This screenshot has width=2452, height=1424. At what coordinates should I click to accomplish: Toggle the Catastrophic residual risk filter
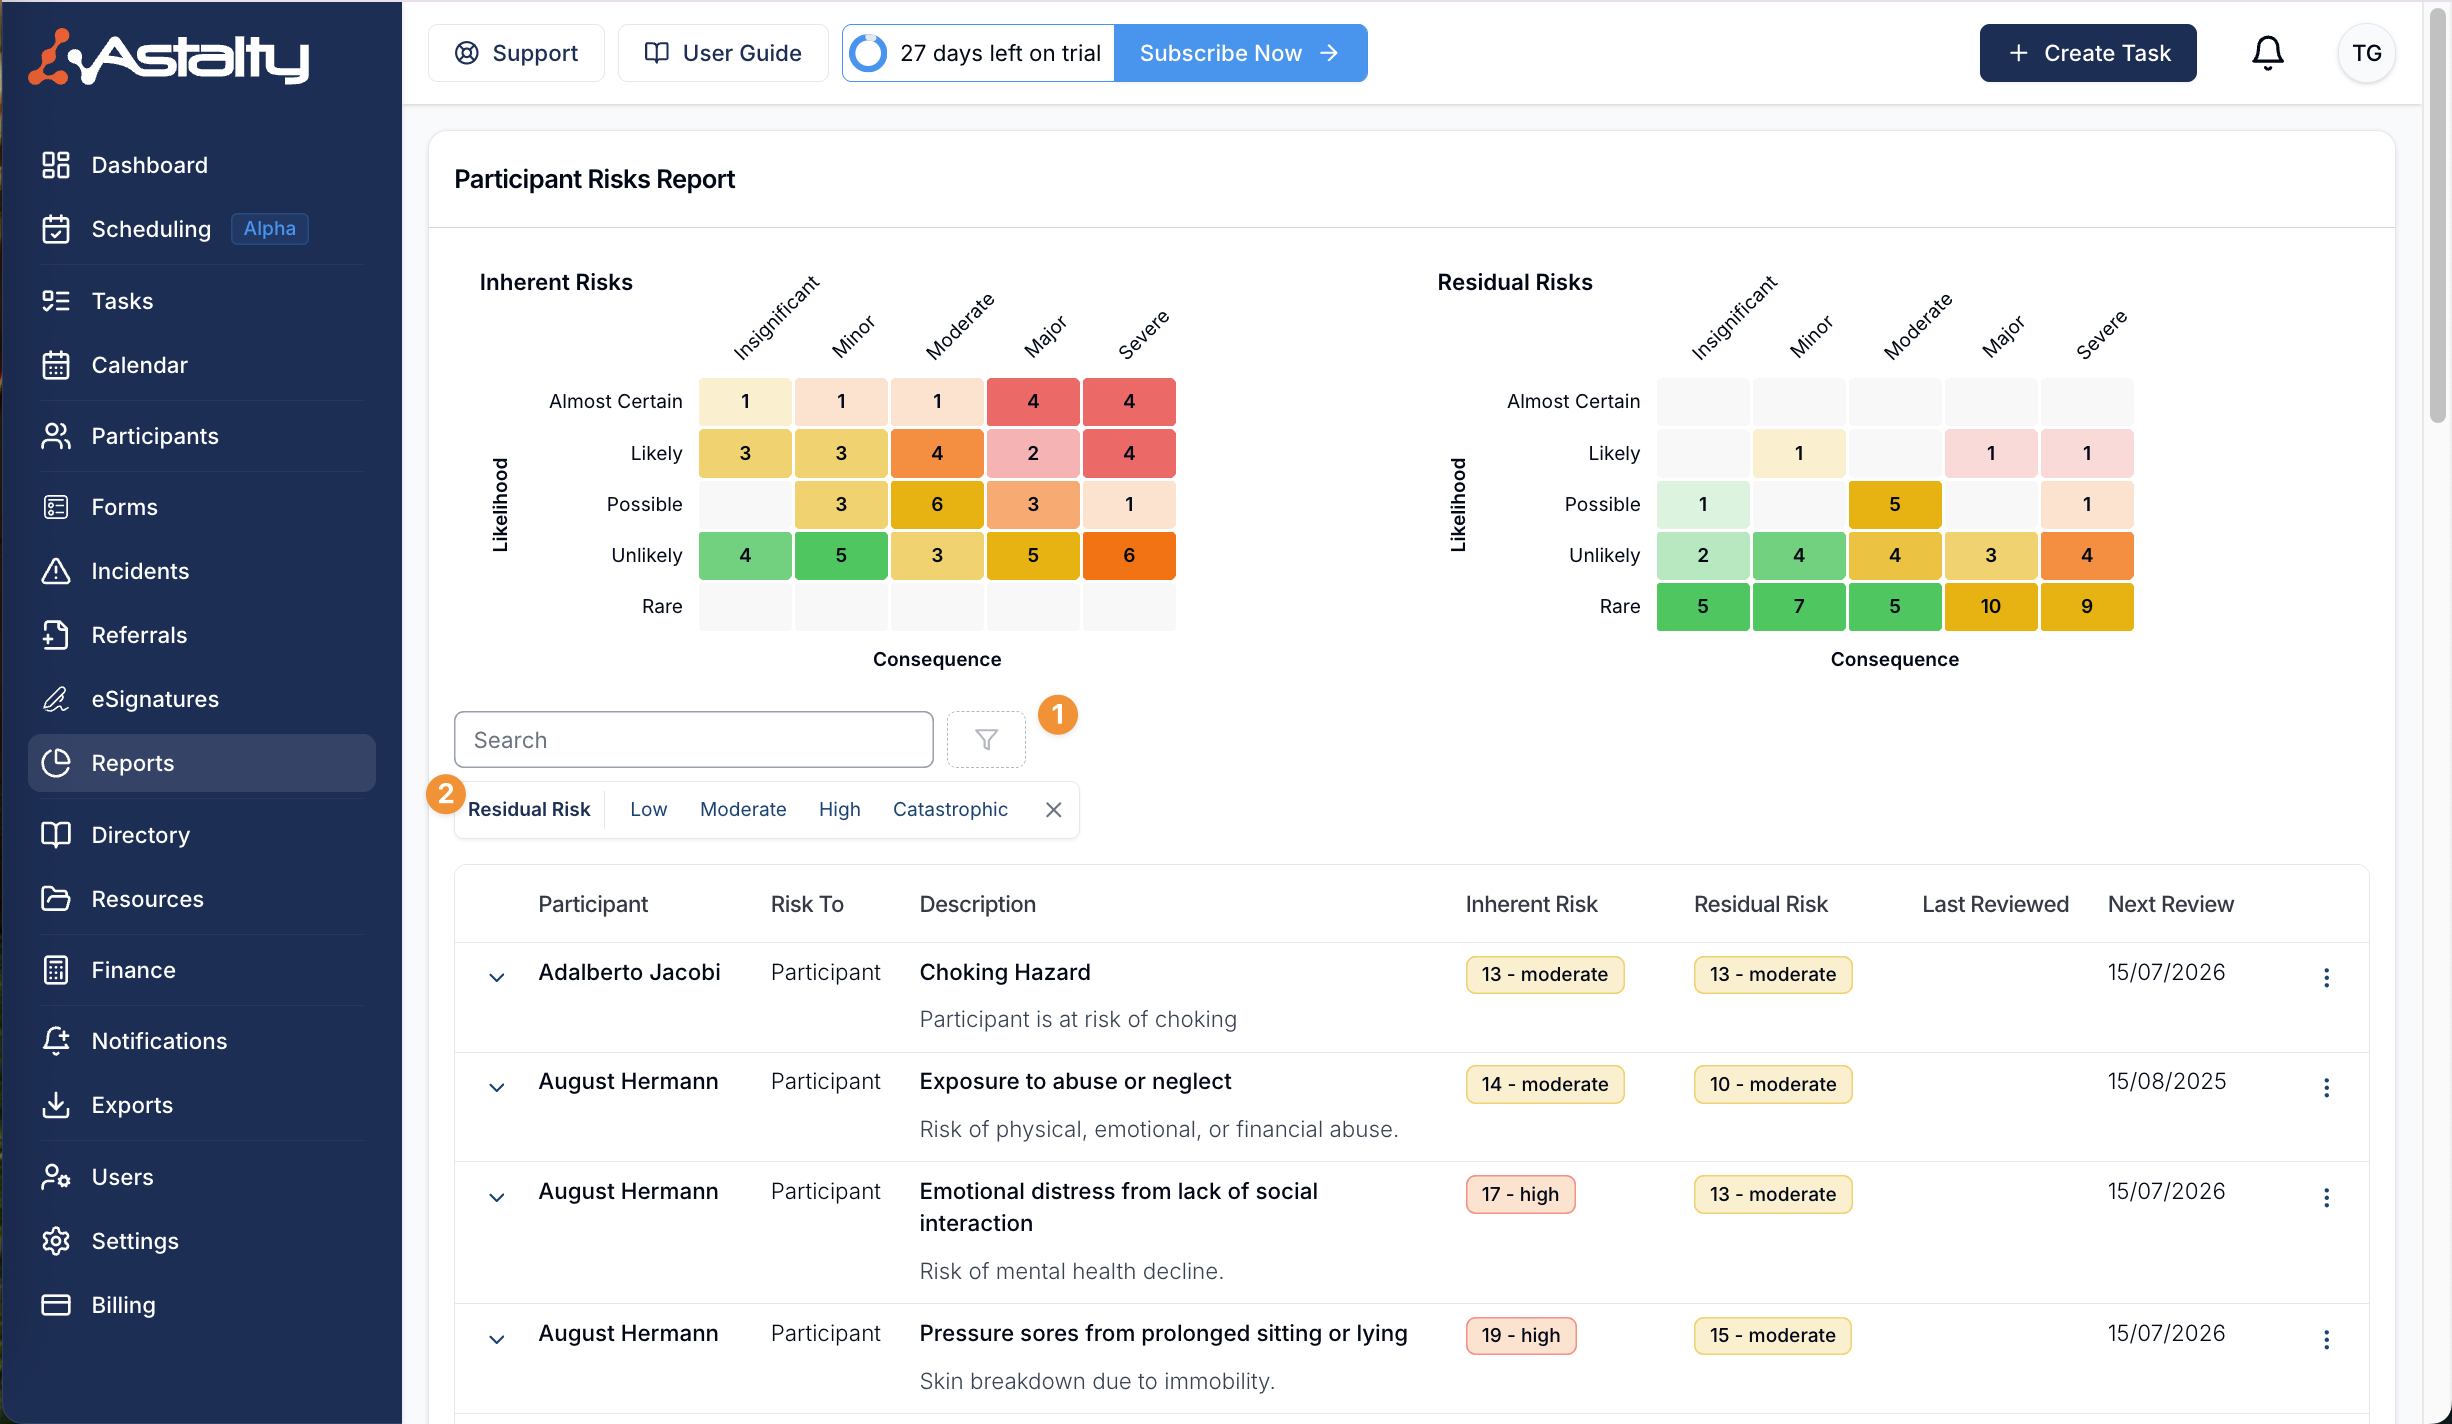pyautogui.click(x=949, y=809)
